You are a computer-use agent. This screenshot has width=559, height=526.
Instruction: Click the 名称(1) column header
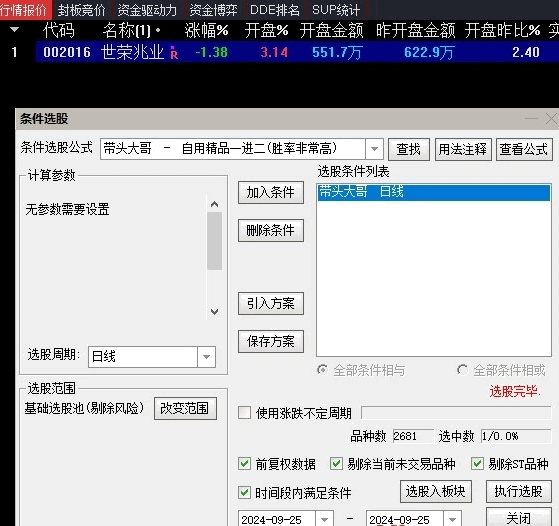127,31
